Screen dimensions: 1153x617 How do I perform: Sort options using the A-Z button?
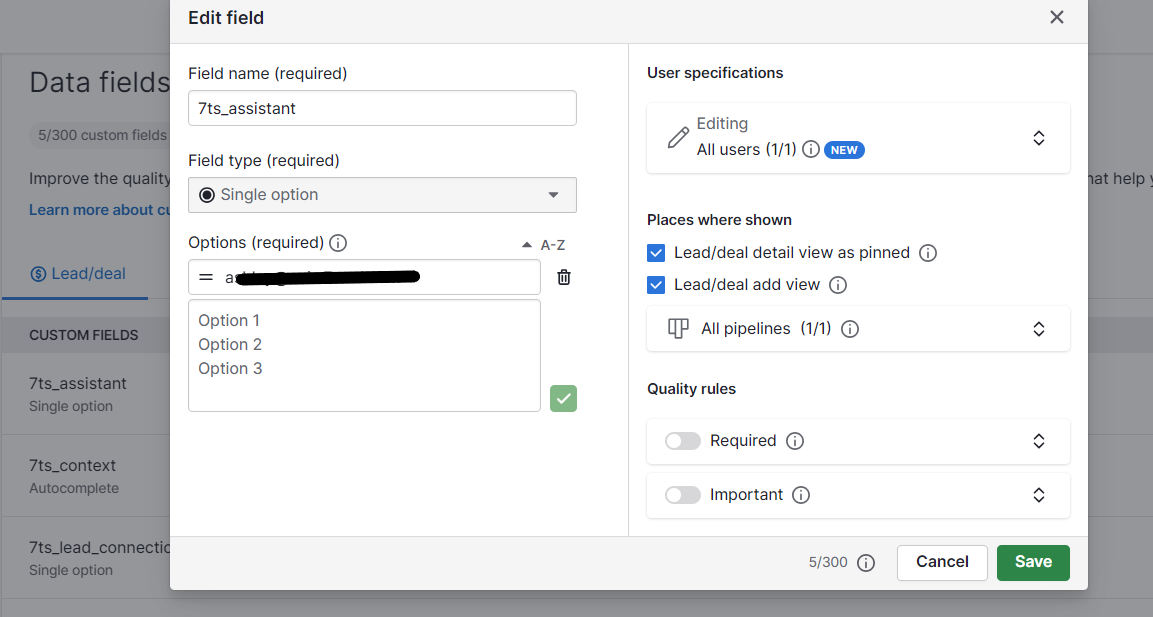coord(545,245)
